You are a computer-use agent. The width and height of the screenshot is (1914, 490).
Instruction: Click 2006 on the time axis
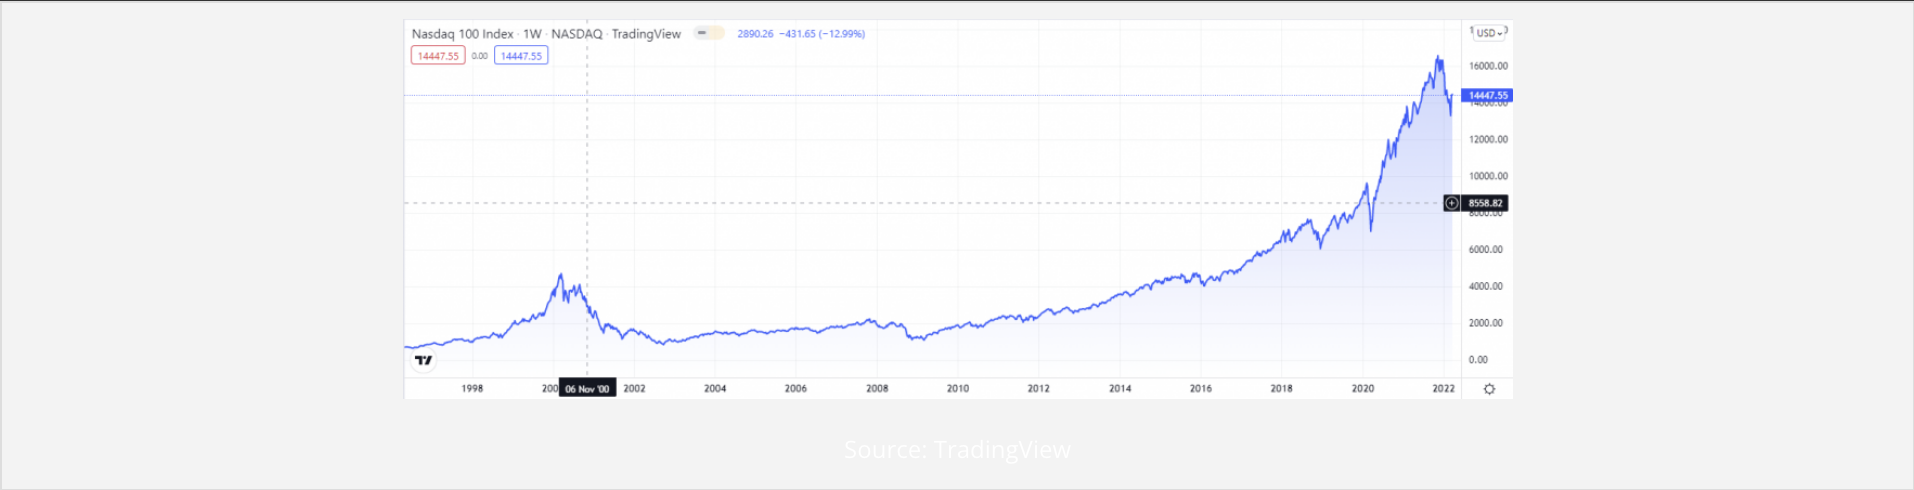[x=796, y=389]
